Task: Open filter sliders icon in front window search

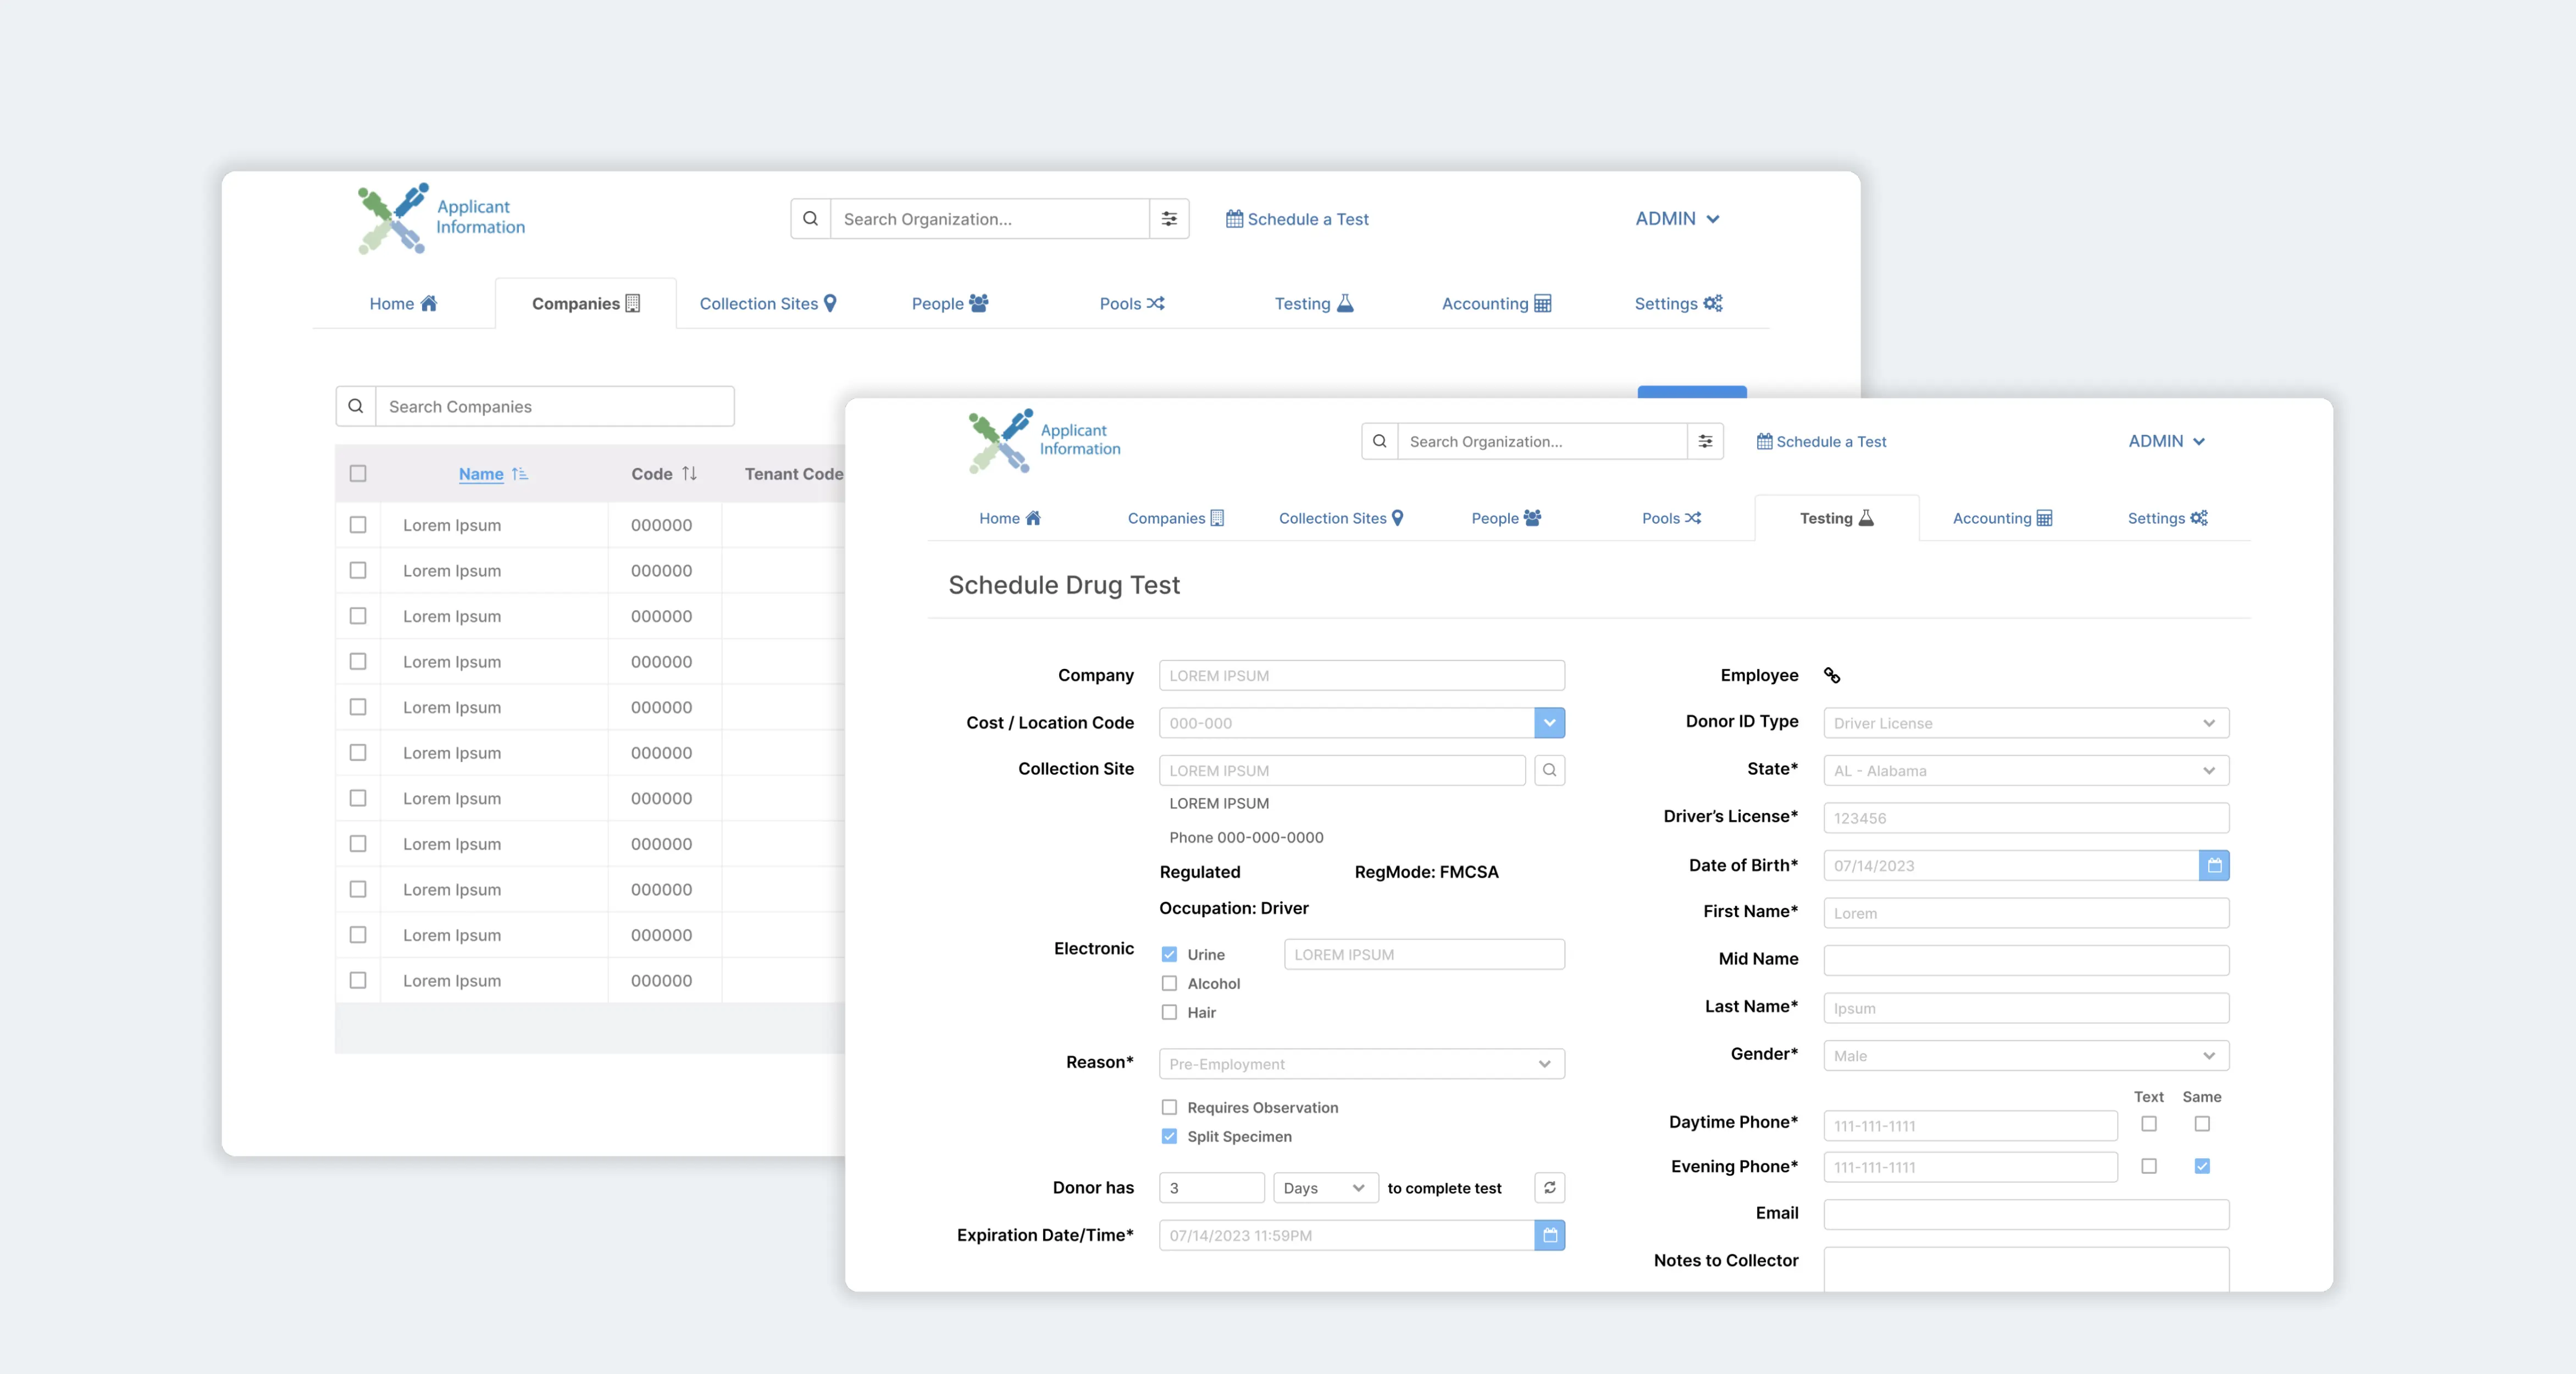Action: 1705,441
